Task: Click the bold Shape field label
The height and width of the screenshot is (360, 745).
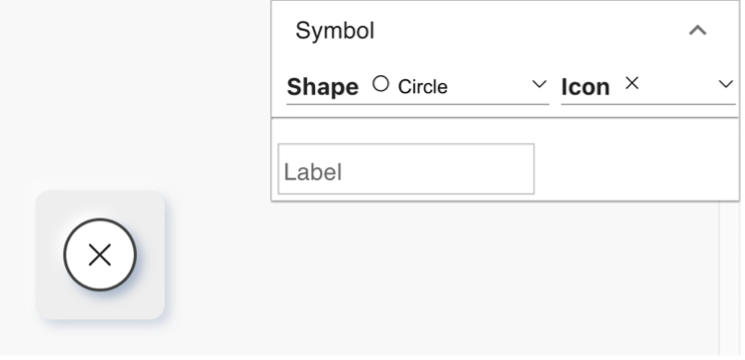Action: [323, 87]
